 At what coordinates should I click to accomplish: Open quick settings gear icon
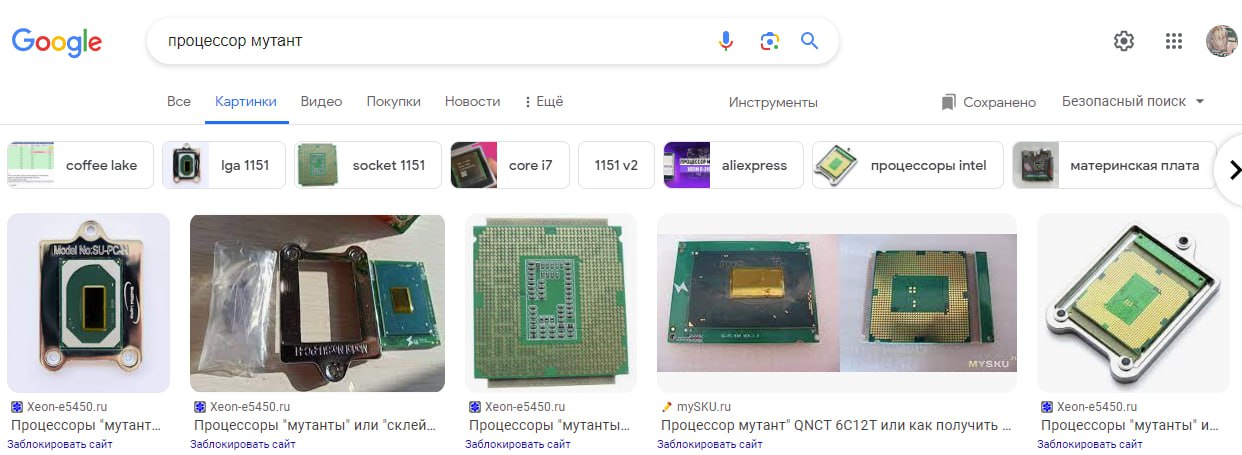click(1124, 41)
